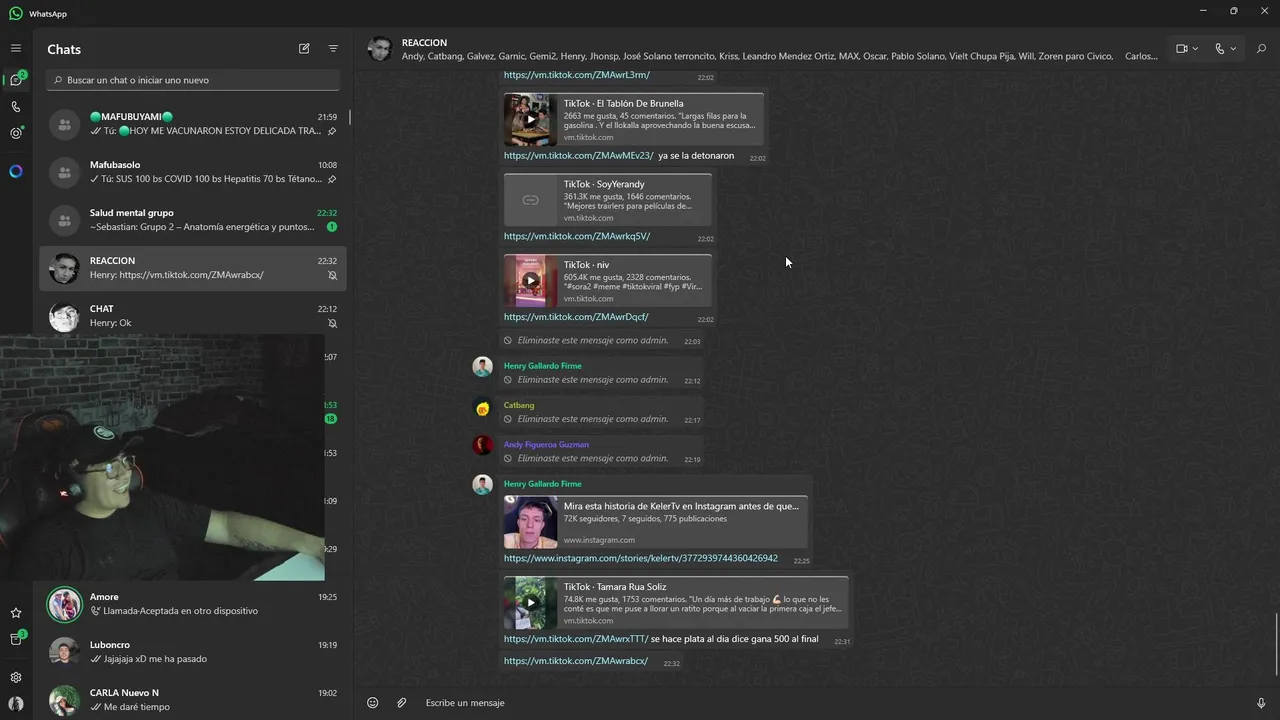Open Amore contact avatar
The image size is (1280, 720).
[x=65, y=604]
